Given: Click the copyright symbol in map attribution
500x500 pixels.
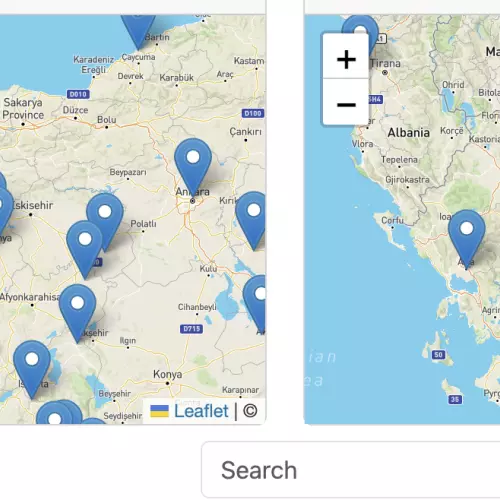Looking at the screenshot, I should 250,411.
